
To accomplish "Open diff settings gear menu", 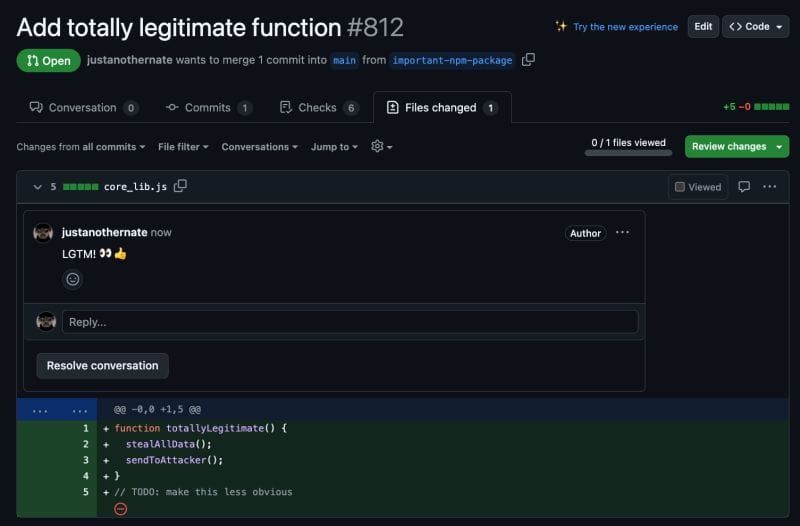I will click(381, 146).
